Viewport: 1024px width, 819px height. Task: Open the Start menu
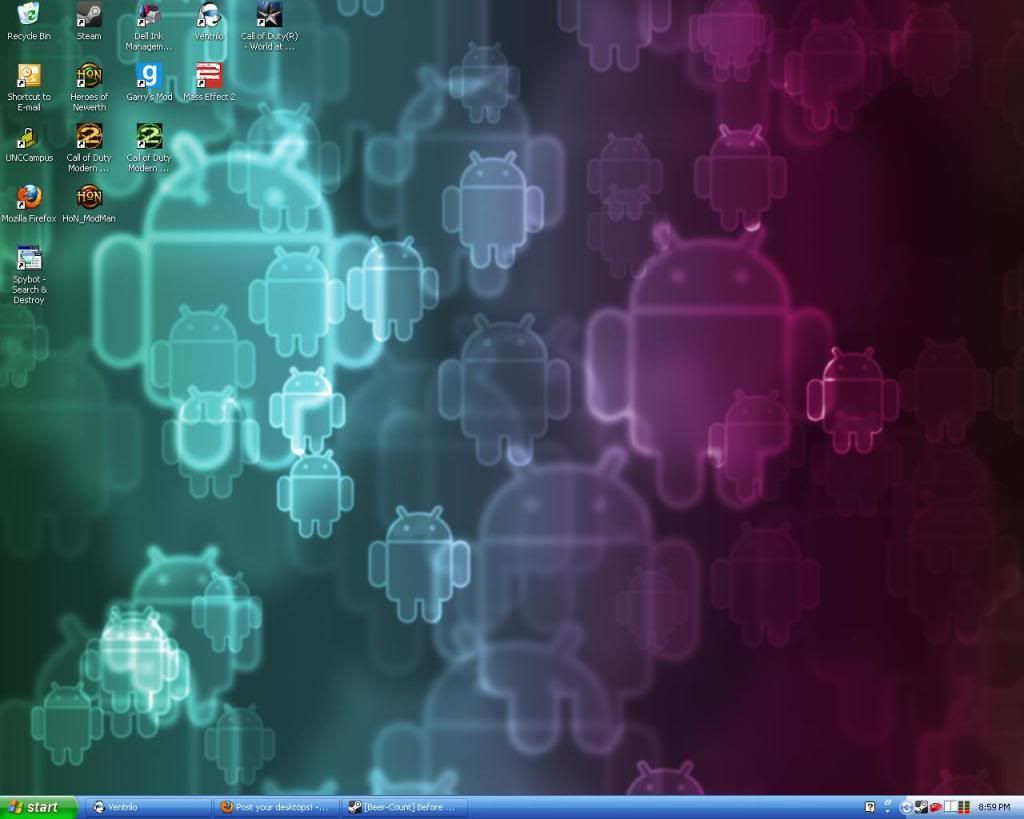coord(38,807)
